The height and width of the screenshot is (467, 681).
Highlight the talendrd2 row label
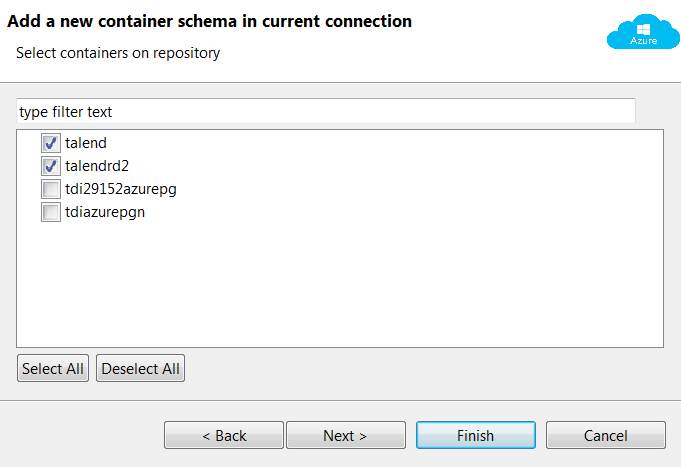pos(97,166)
